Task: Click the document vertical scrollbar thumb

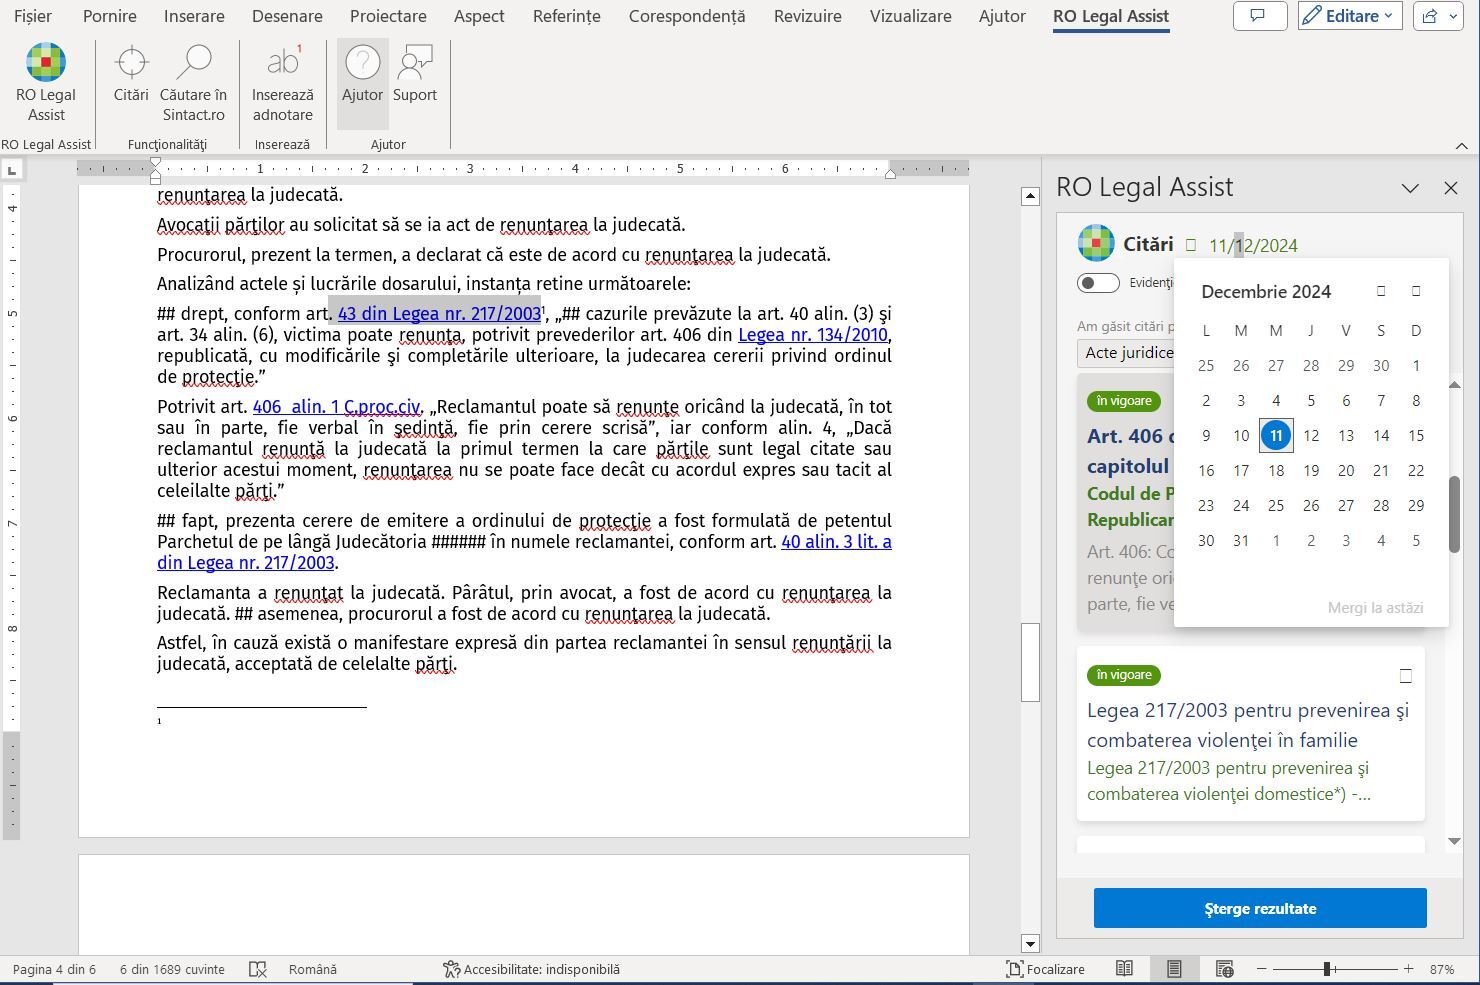Action: coord(1030,662)
